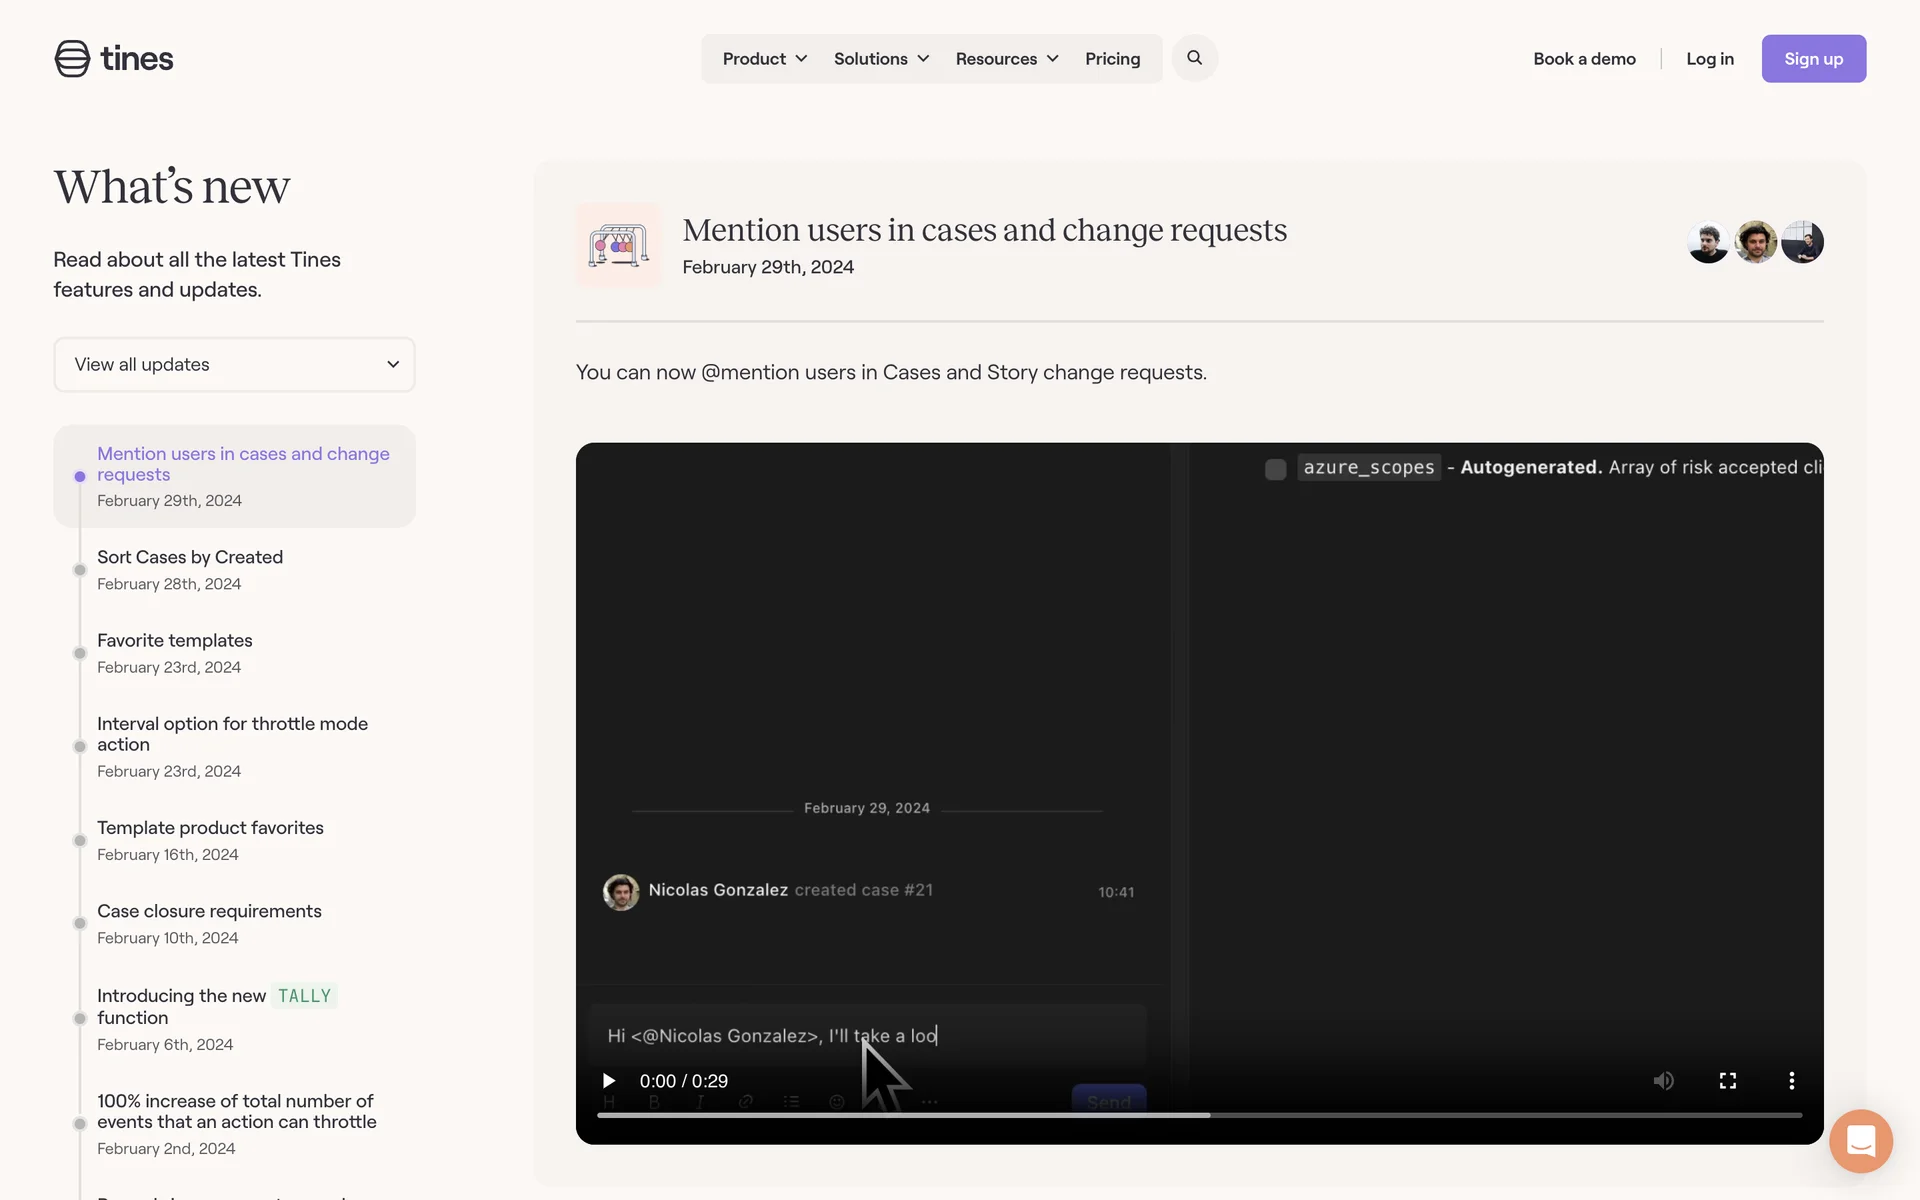The width and height of the screenshot is (1920, 1200).
Task: Play the video
Action: [608, 1081]
